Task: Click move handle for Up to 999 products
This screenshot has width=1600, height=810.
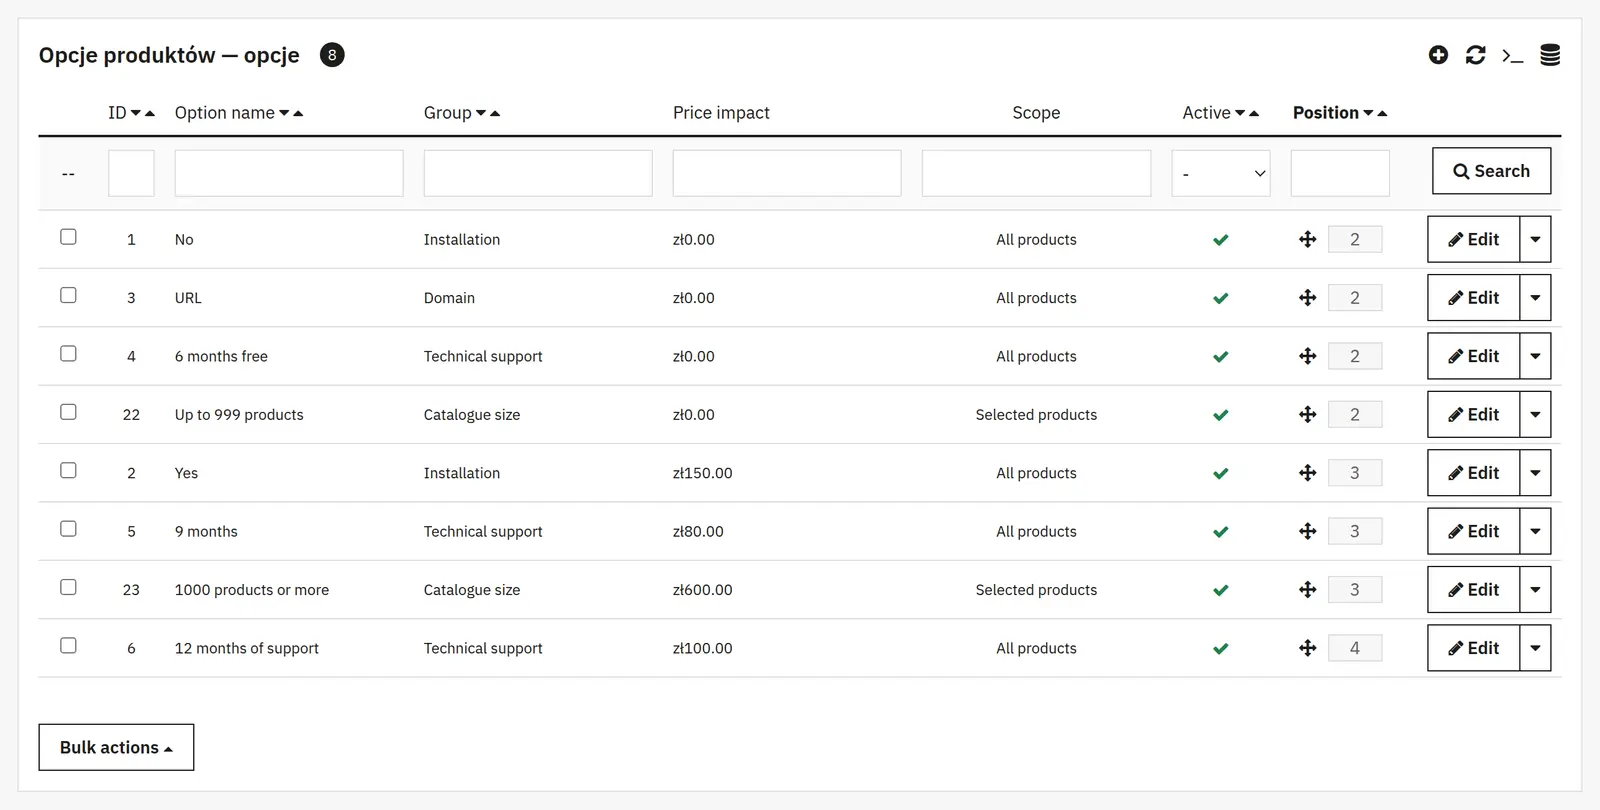Action: [x=1307, y=415]
